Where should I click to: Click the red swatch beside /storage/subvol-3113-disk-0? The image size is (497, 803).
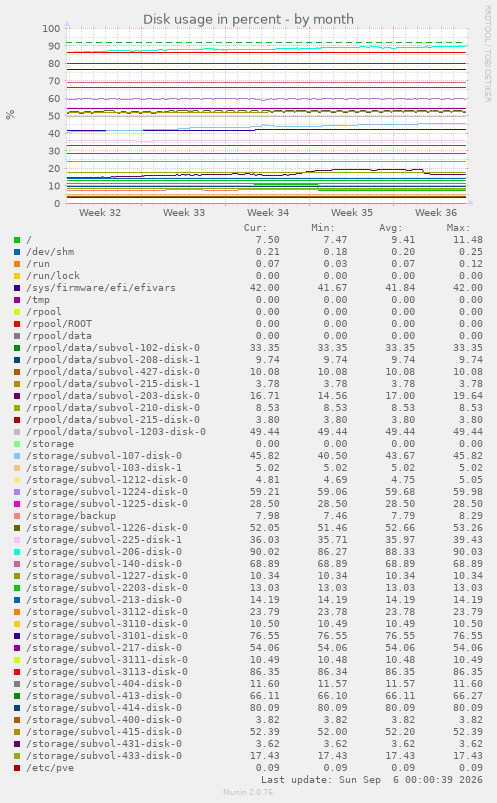point(17,672)
